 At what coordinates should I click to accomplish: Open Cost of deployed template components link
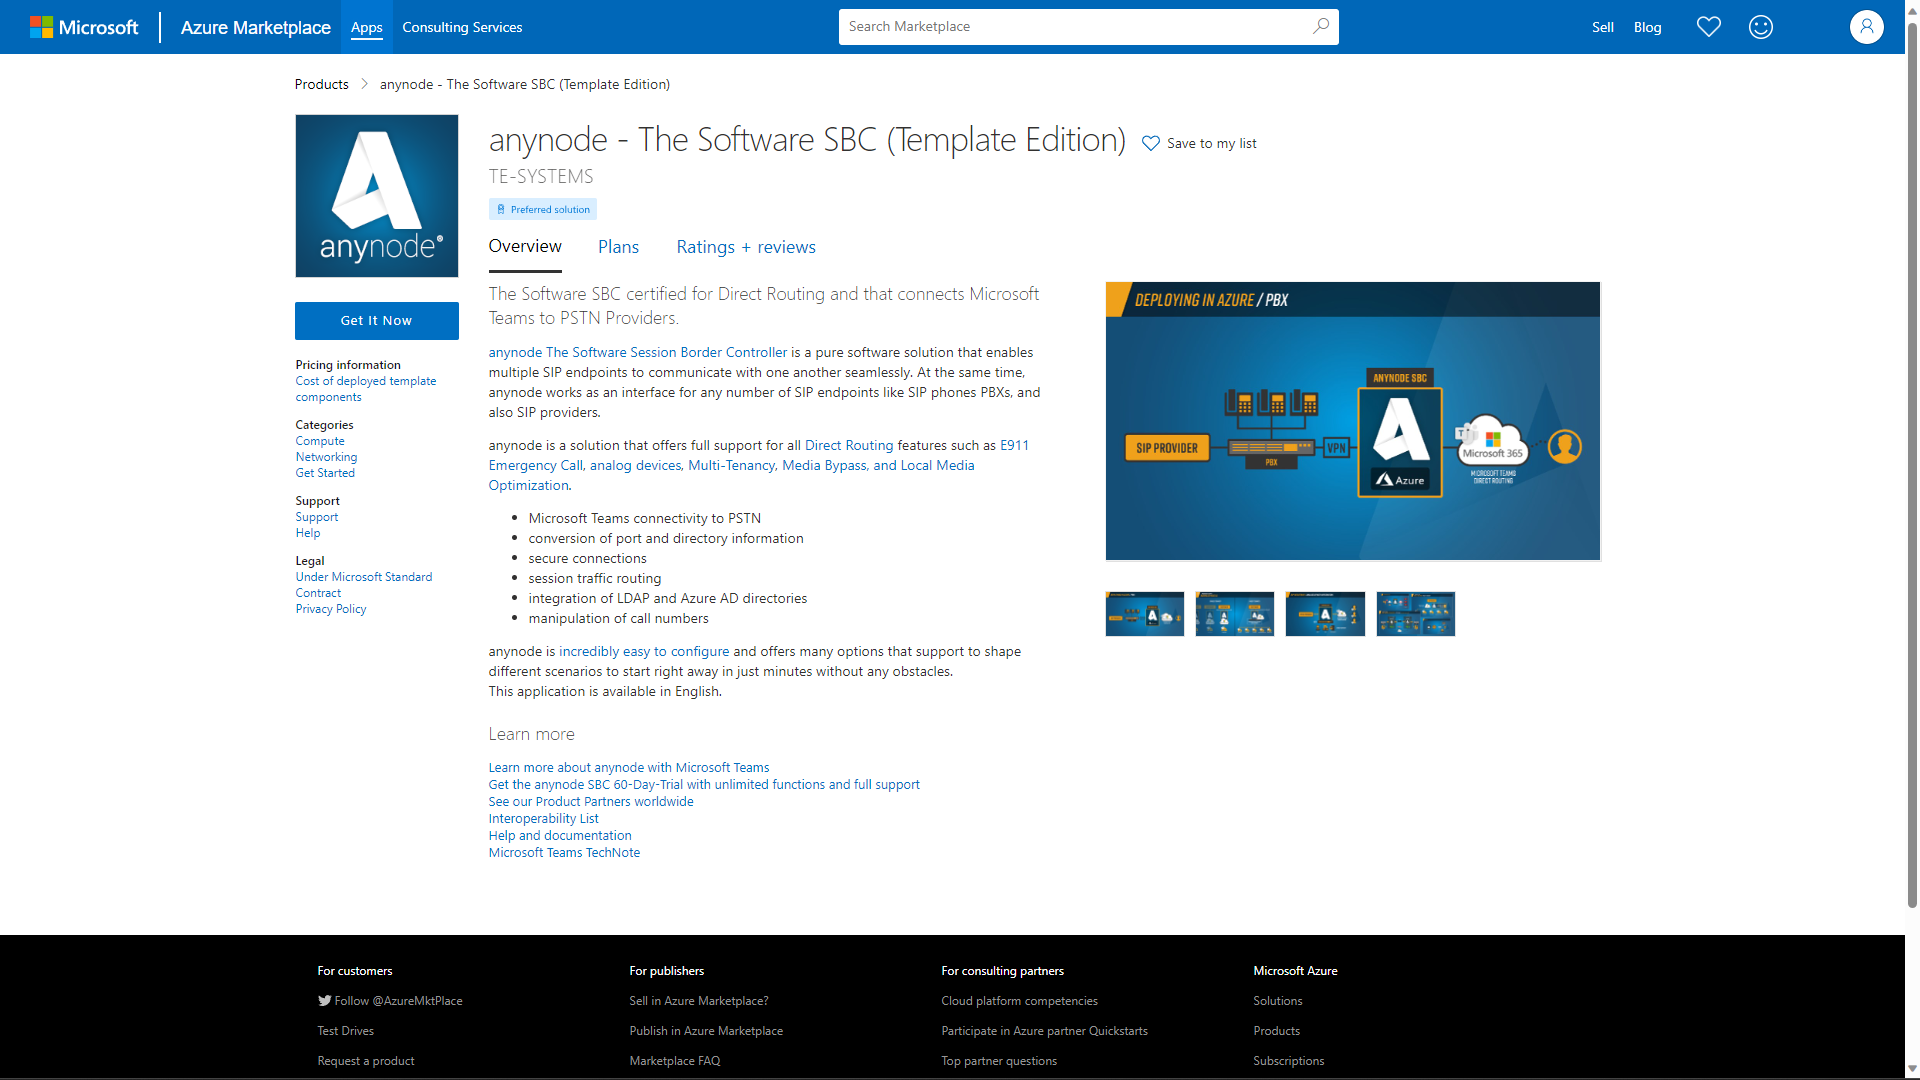366,389
